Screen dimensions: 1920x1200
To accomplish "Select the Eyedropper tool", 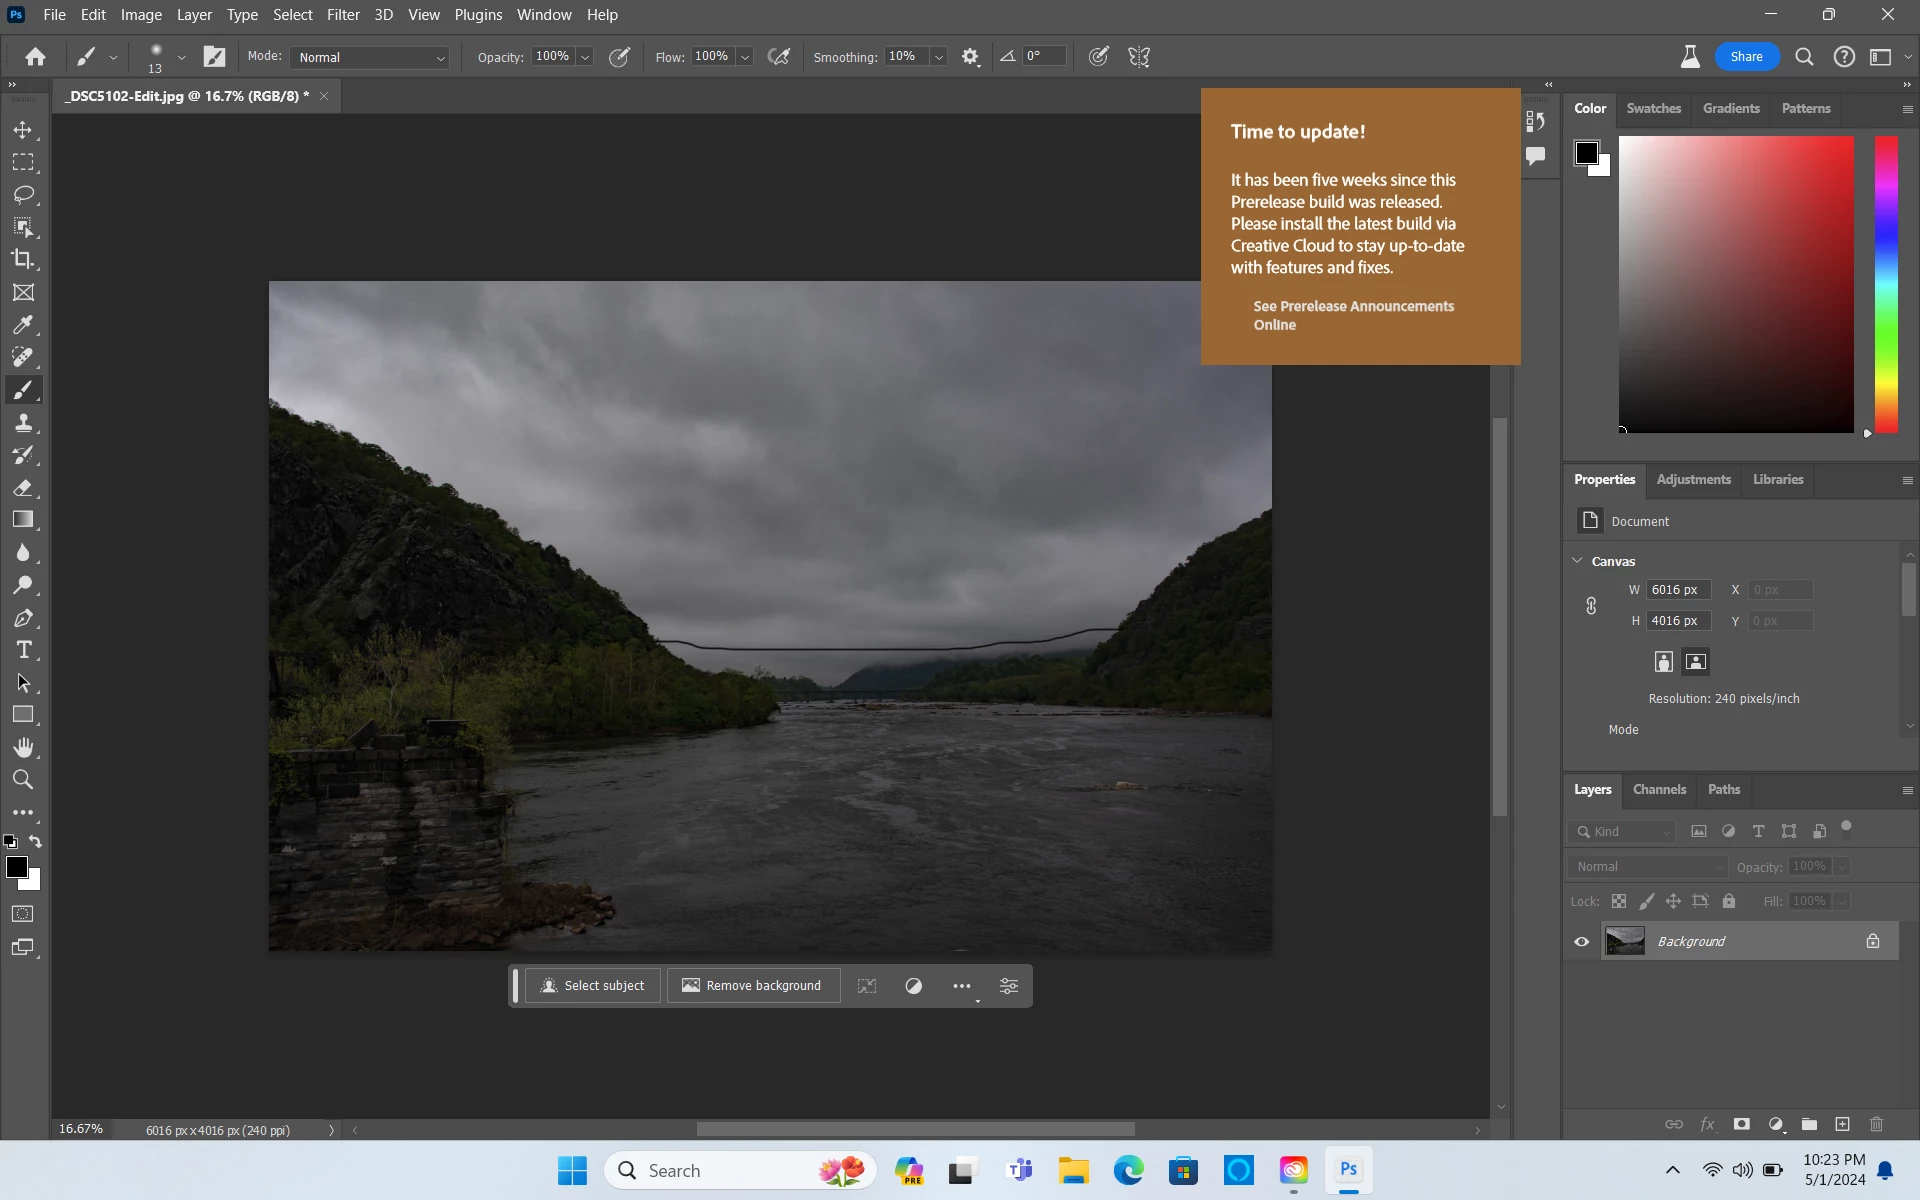I will 23,325.
